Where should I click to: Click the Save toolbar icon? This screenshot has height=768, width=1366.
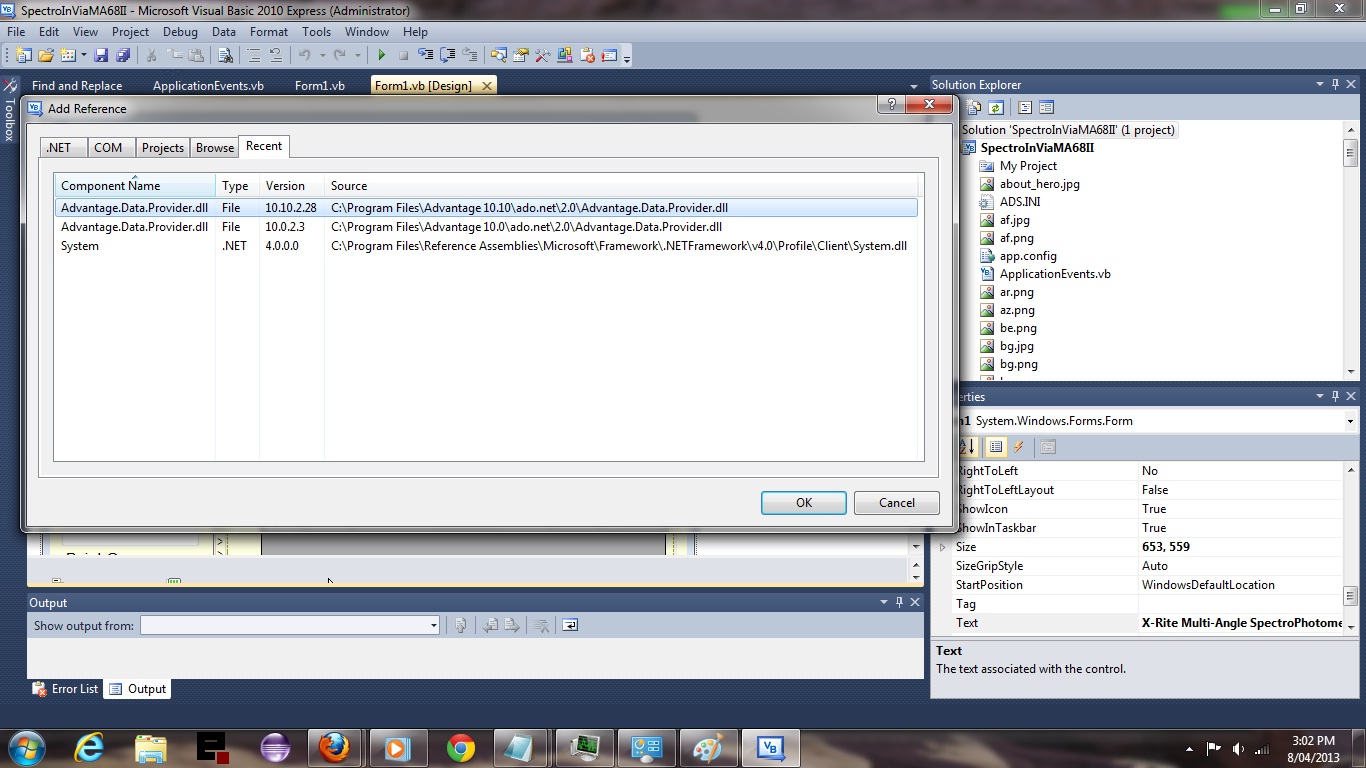(x=101, y=56)
